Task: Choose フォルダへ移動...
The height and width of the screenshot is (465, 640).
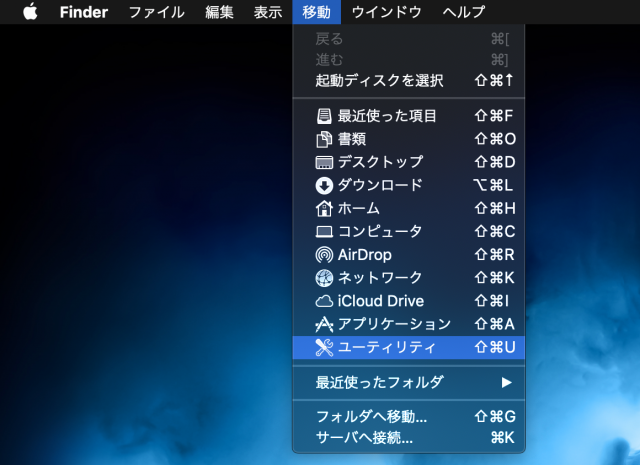Action: coord(409,417)
